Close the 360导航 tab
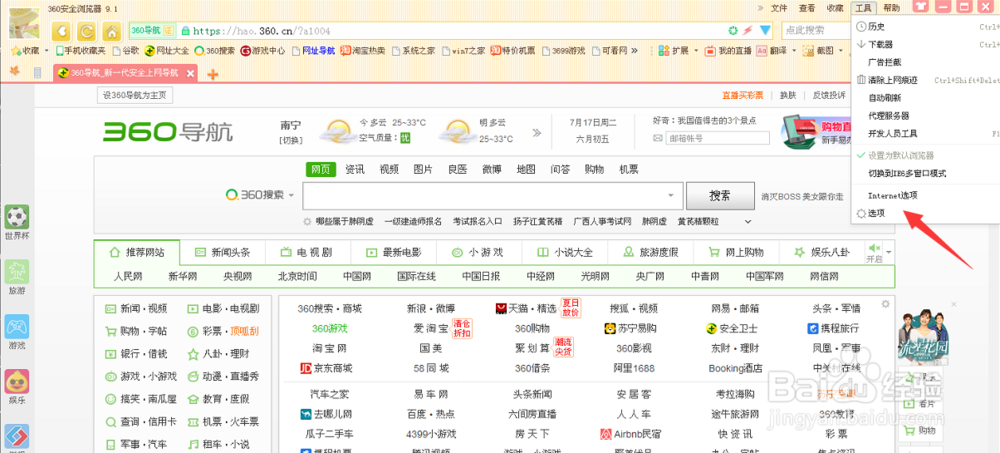Screen dimensions: 1000x453 click(x=189, y=73)
